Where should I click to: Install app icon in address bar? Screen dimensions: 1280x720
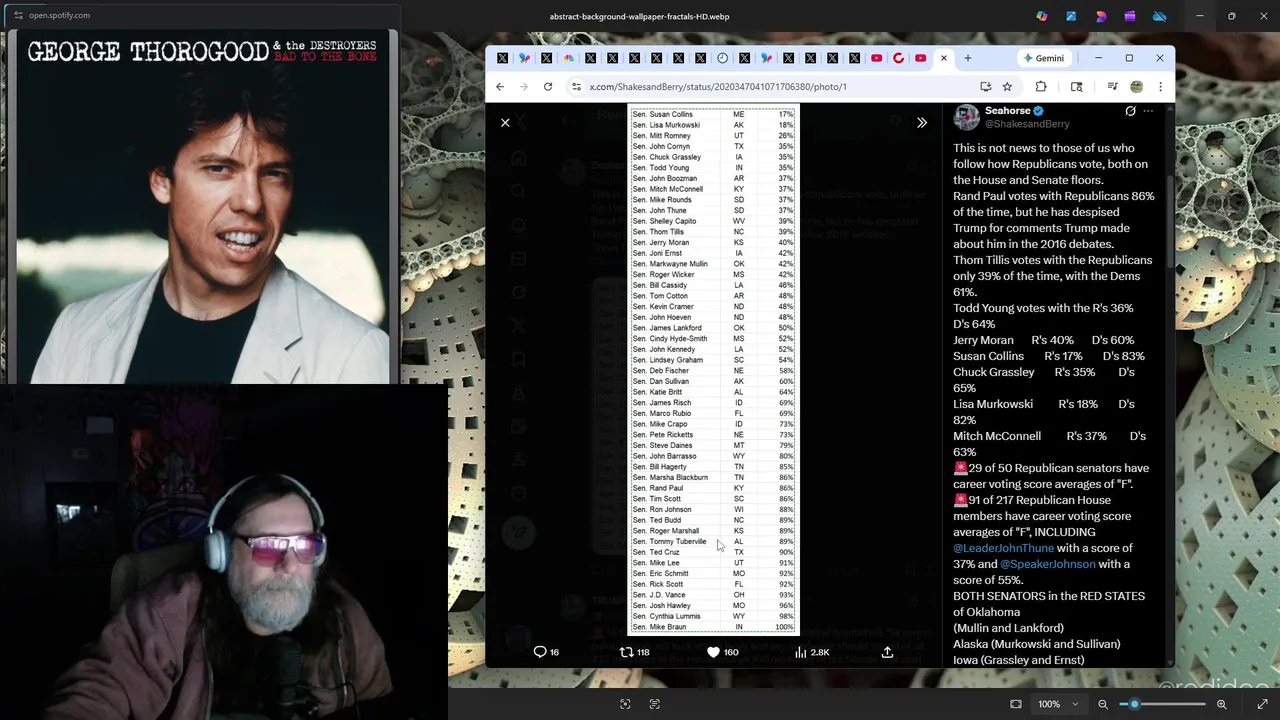pyautogui.click(x=985, y=87)
